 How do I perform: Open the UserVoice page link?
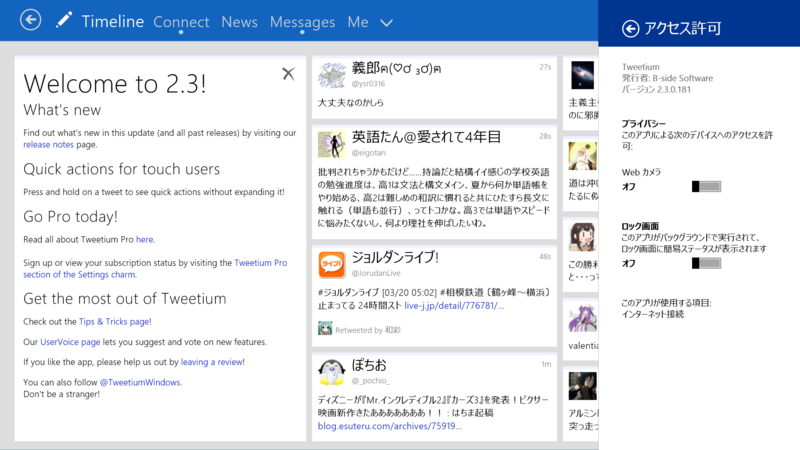click(70, 342)
